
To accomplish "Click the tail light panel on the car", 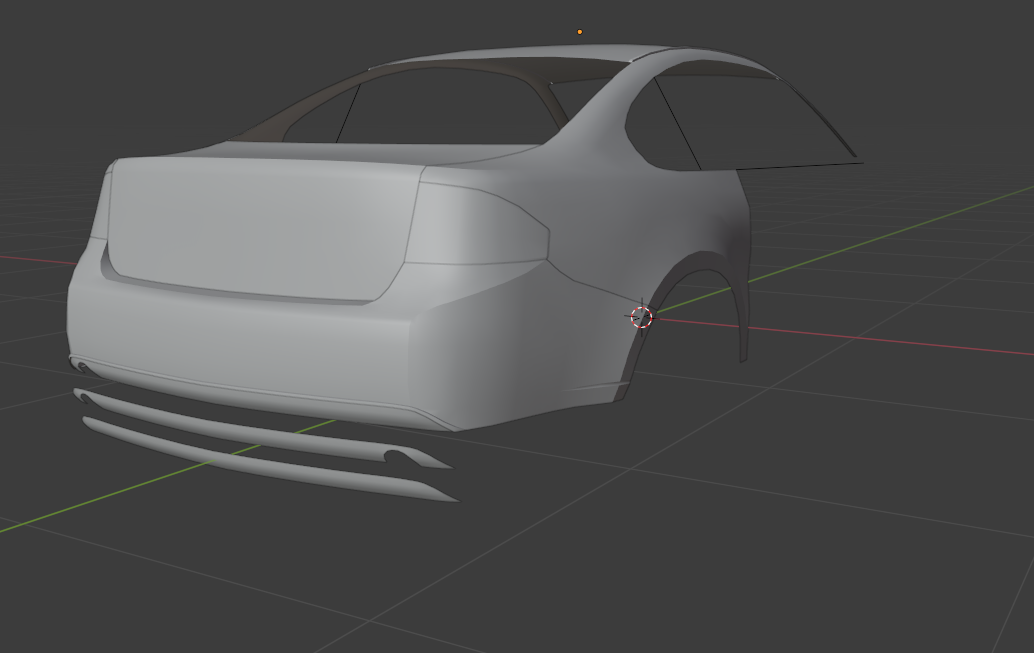I will pyautogui.click(x=478, y=224).
